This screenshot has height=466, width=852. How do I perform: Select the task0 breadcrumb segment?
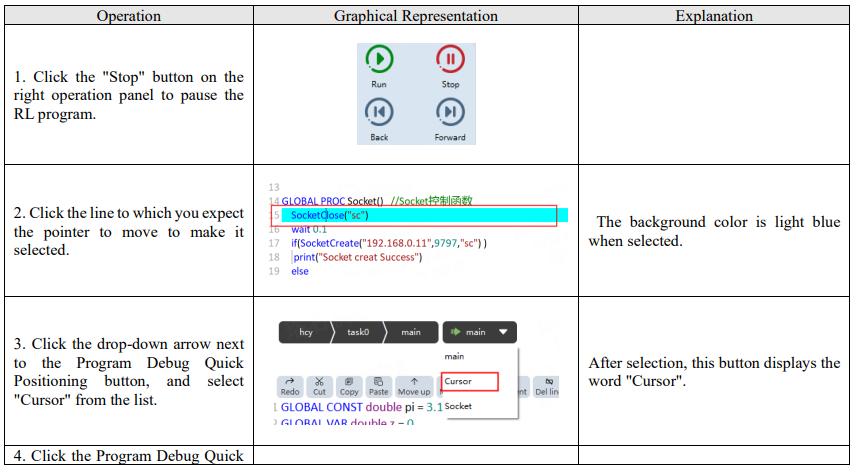[x=358, y=332]
